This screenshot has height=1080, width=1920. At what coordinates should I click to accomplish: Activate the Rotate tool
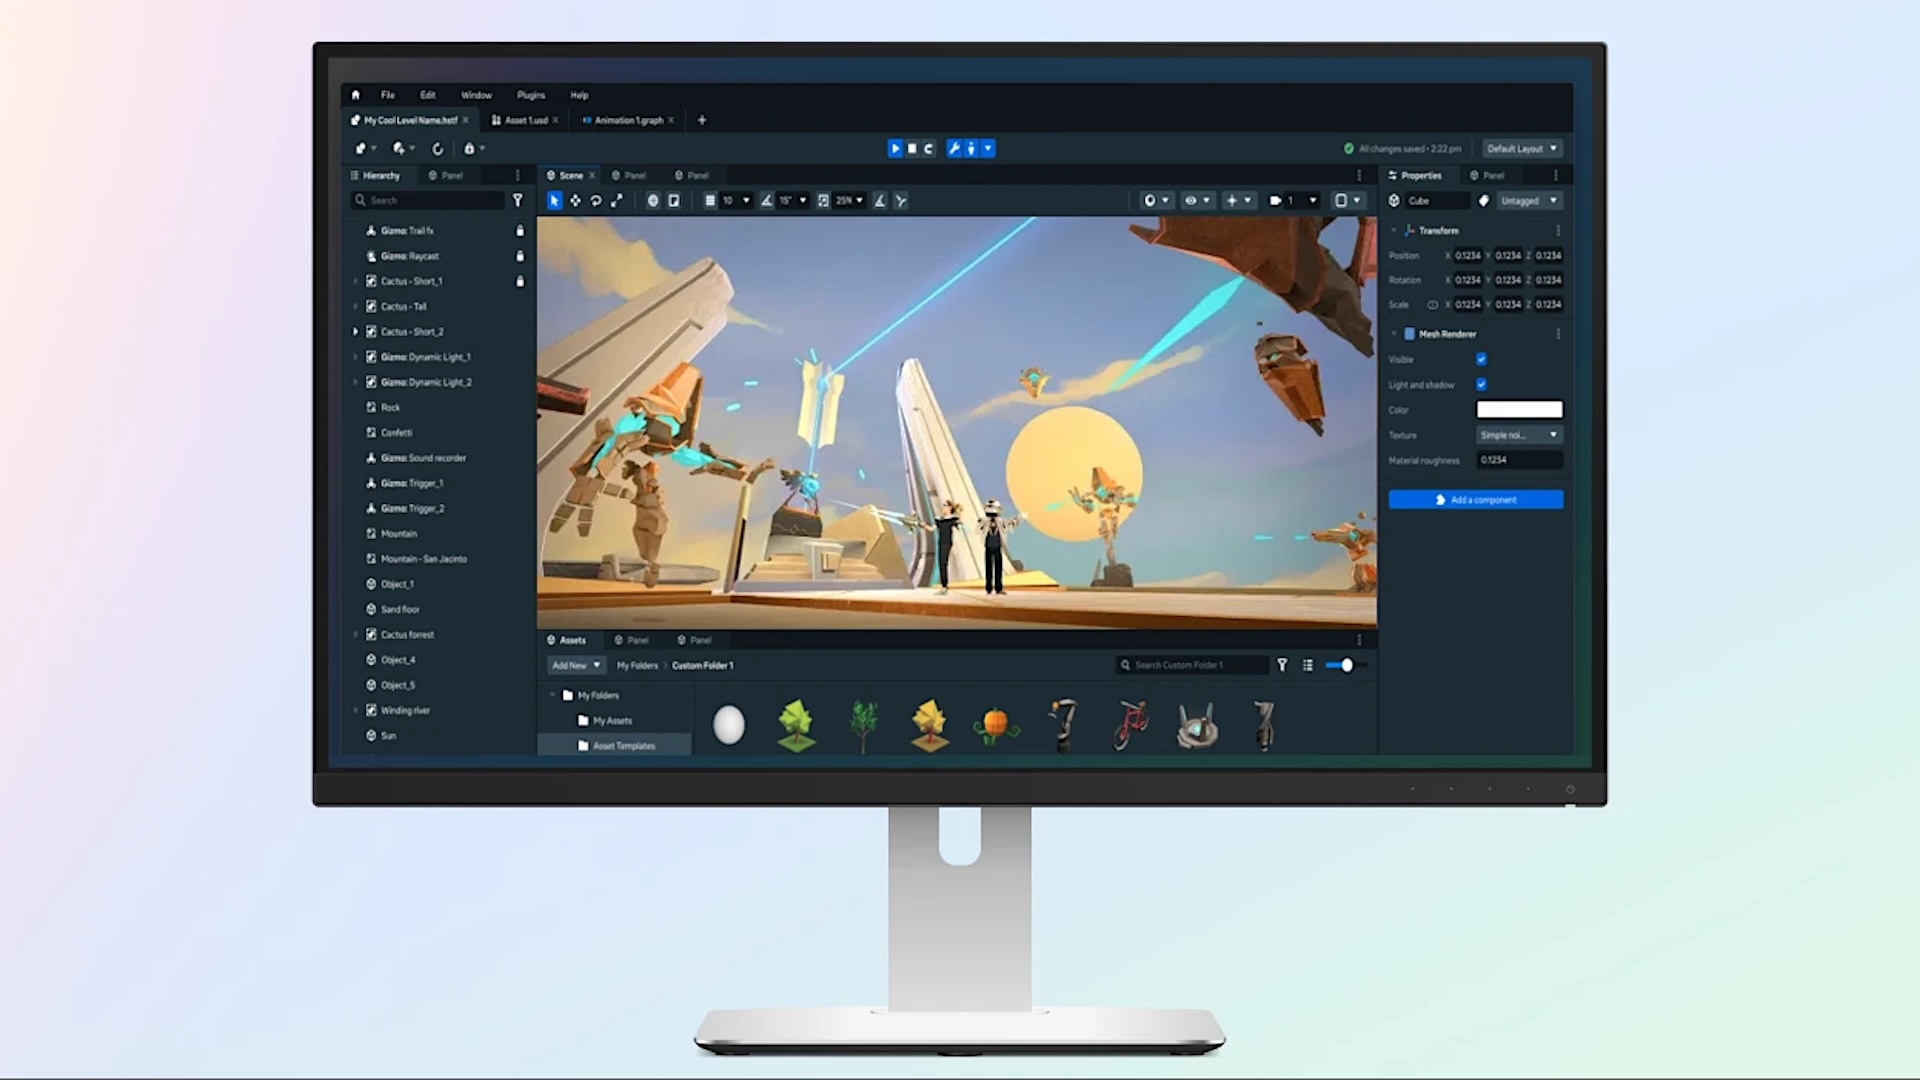pos(597,200)
